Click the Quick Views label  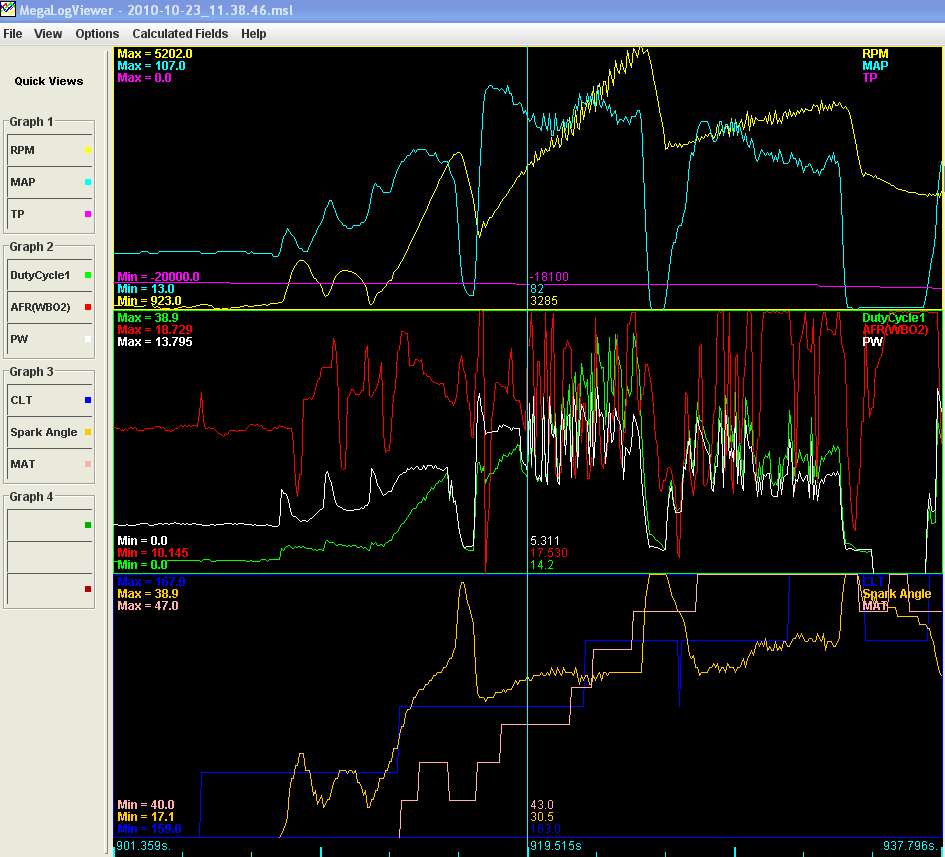point(49,81)
